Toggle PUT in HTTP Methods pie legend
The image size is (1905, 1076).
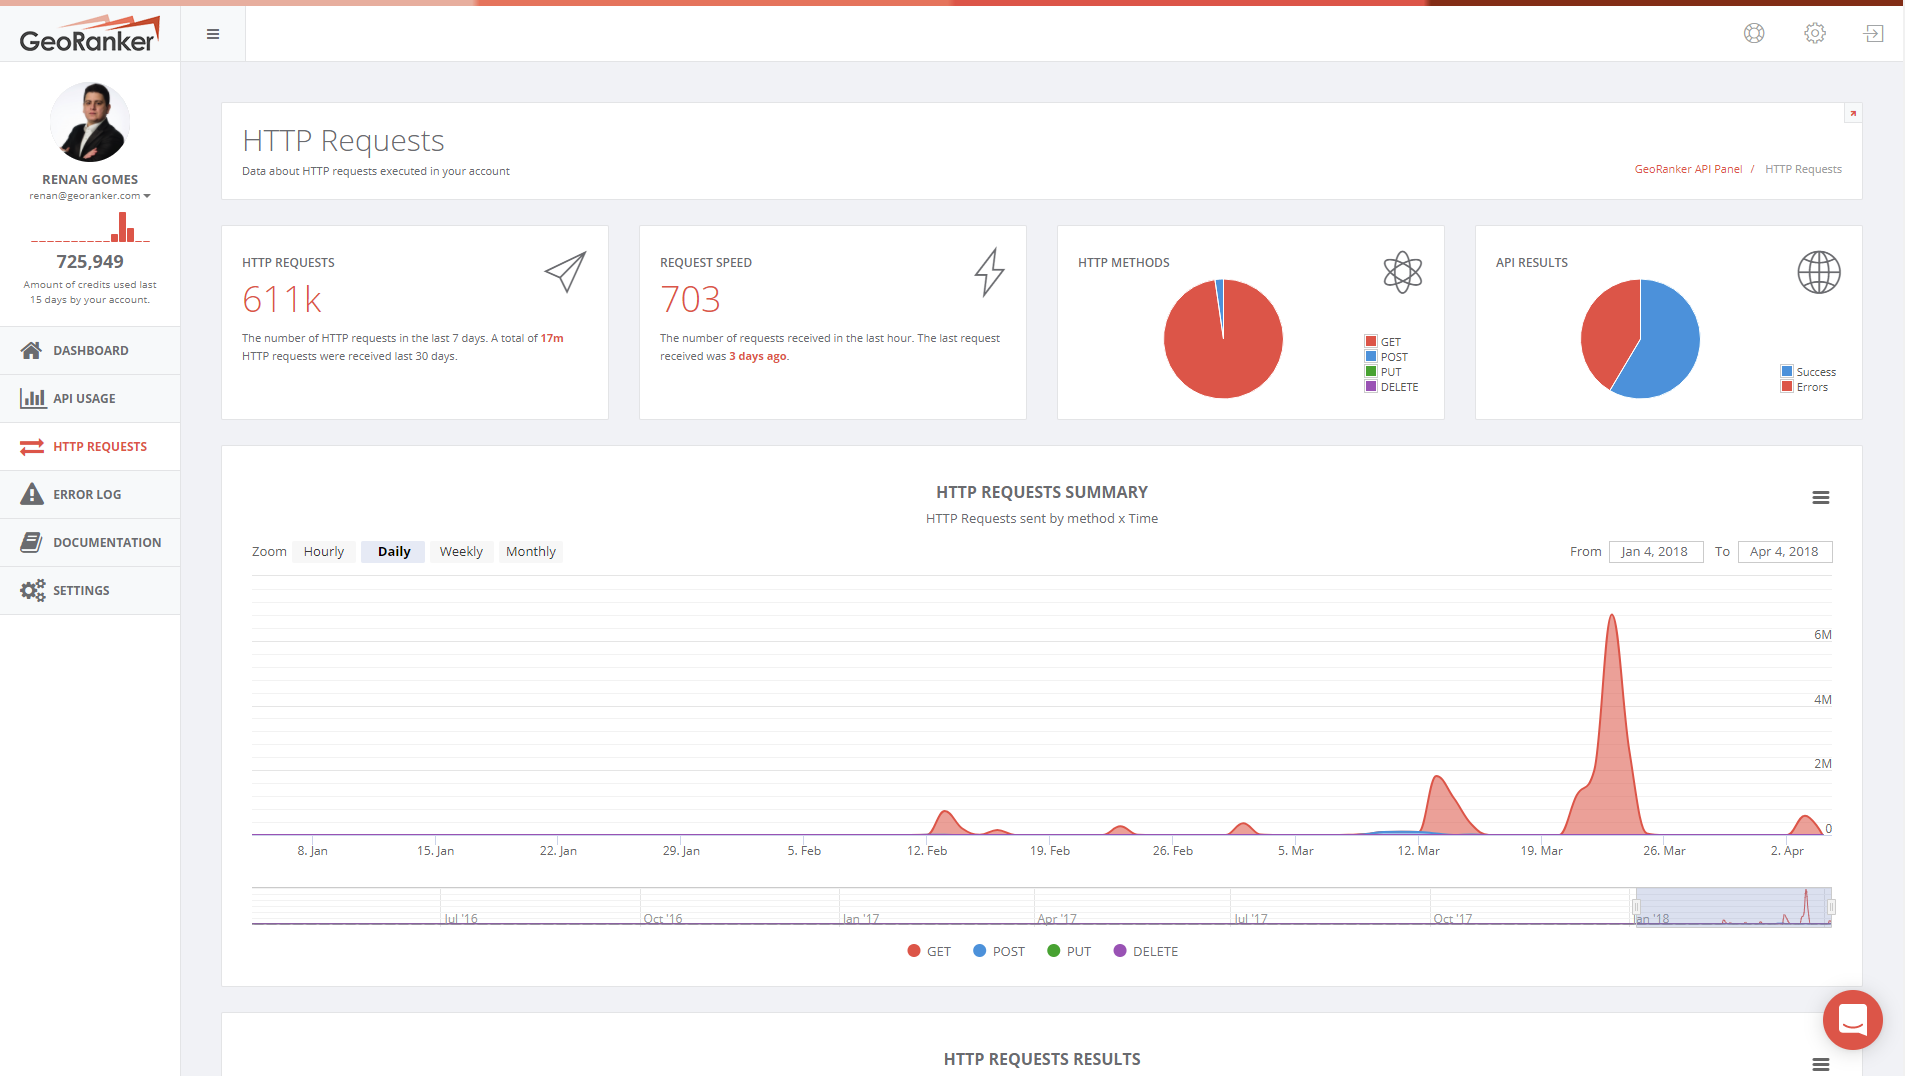[1383, 372]
